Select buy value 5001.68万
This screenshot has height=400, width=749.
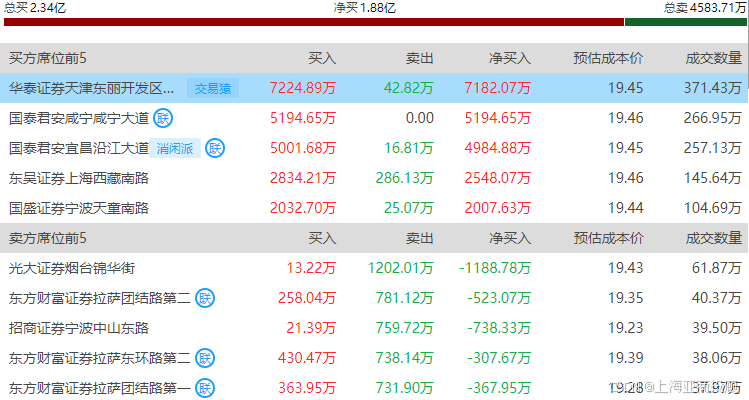(303, 148)
